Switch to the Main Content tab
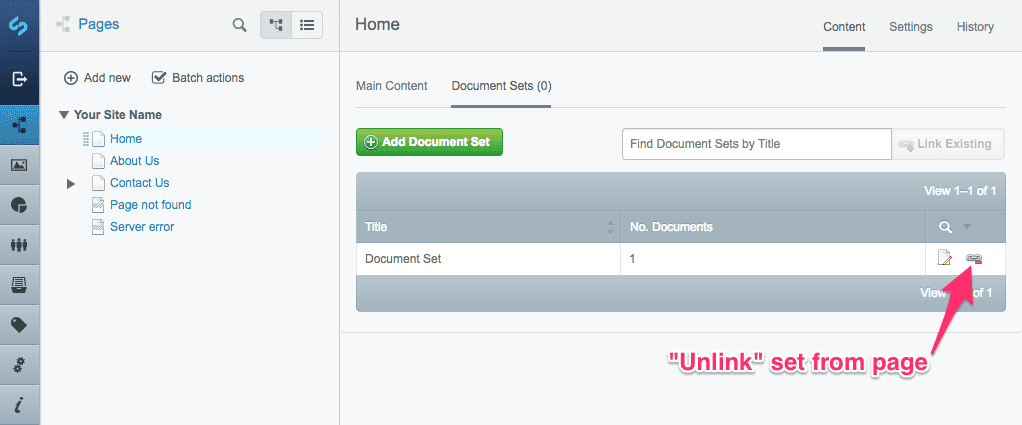Image resolution: width=1022 pixels, height=425 pixels. (x=392, y=86)
